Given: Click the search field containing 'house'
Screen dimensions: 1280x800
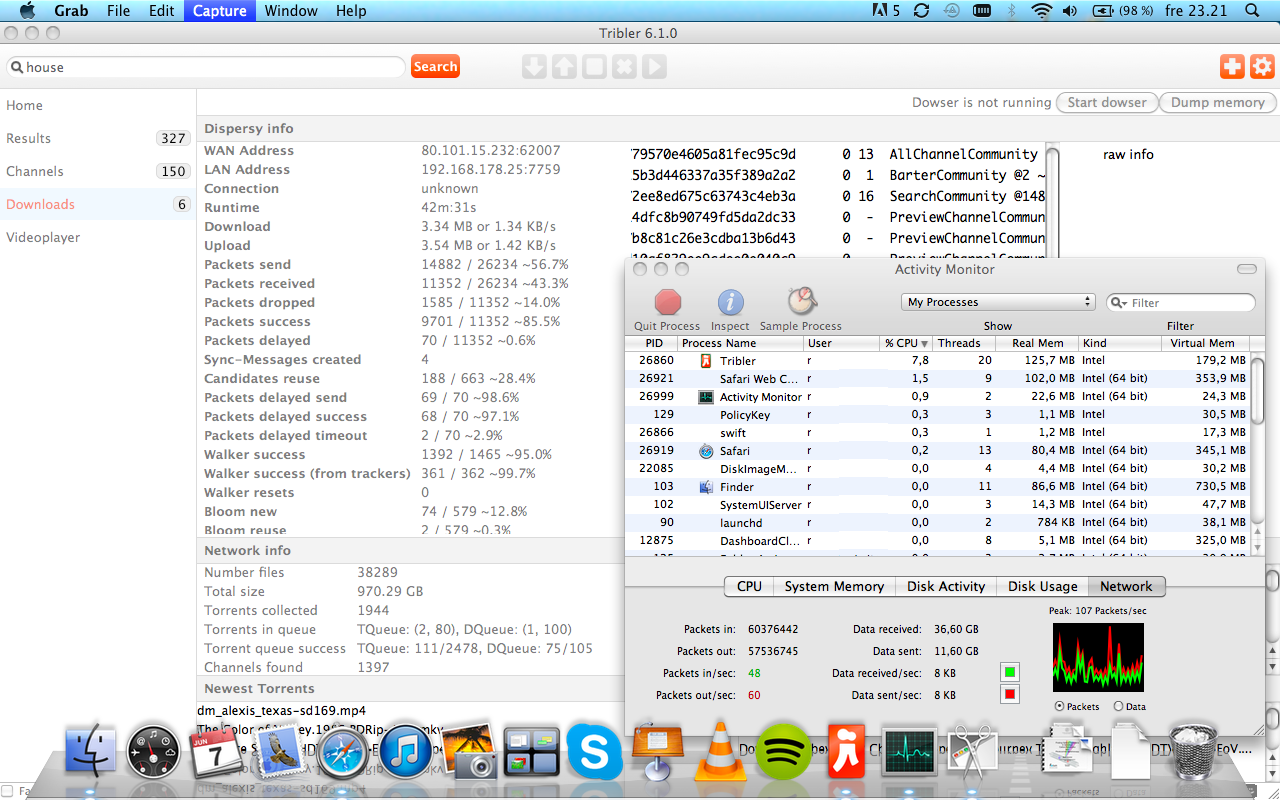Looking at the screenshot, I should (206, 67).
